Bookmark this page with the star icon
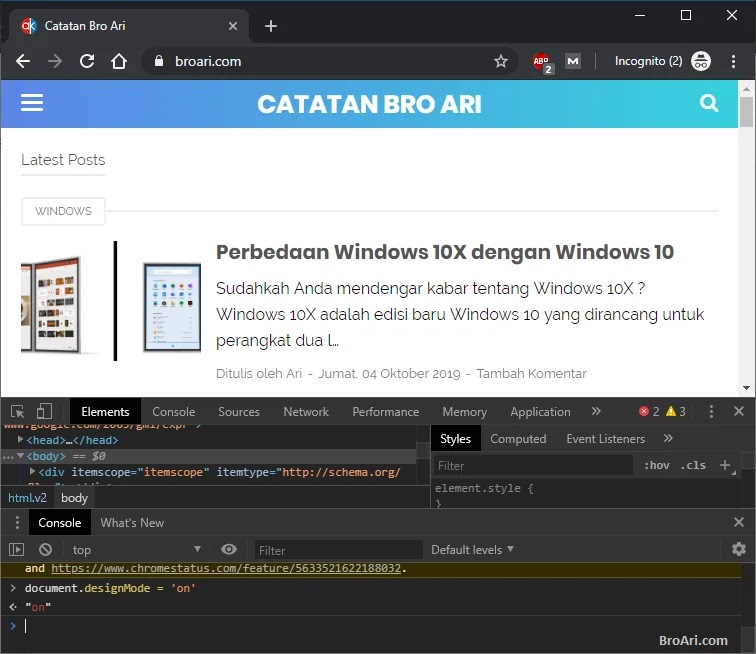Viewport: 756px width, 654px height. pyautogui.click(x=501, y=61)
